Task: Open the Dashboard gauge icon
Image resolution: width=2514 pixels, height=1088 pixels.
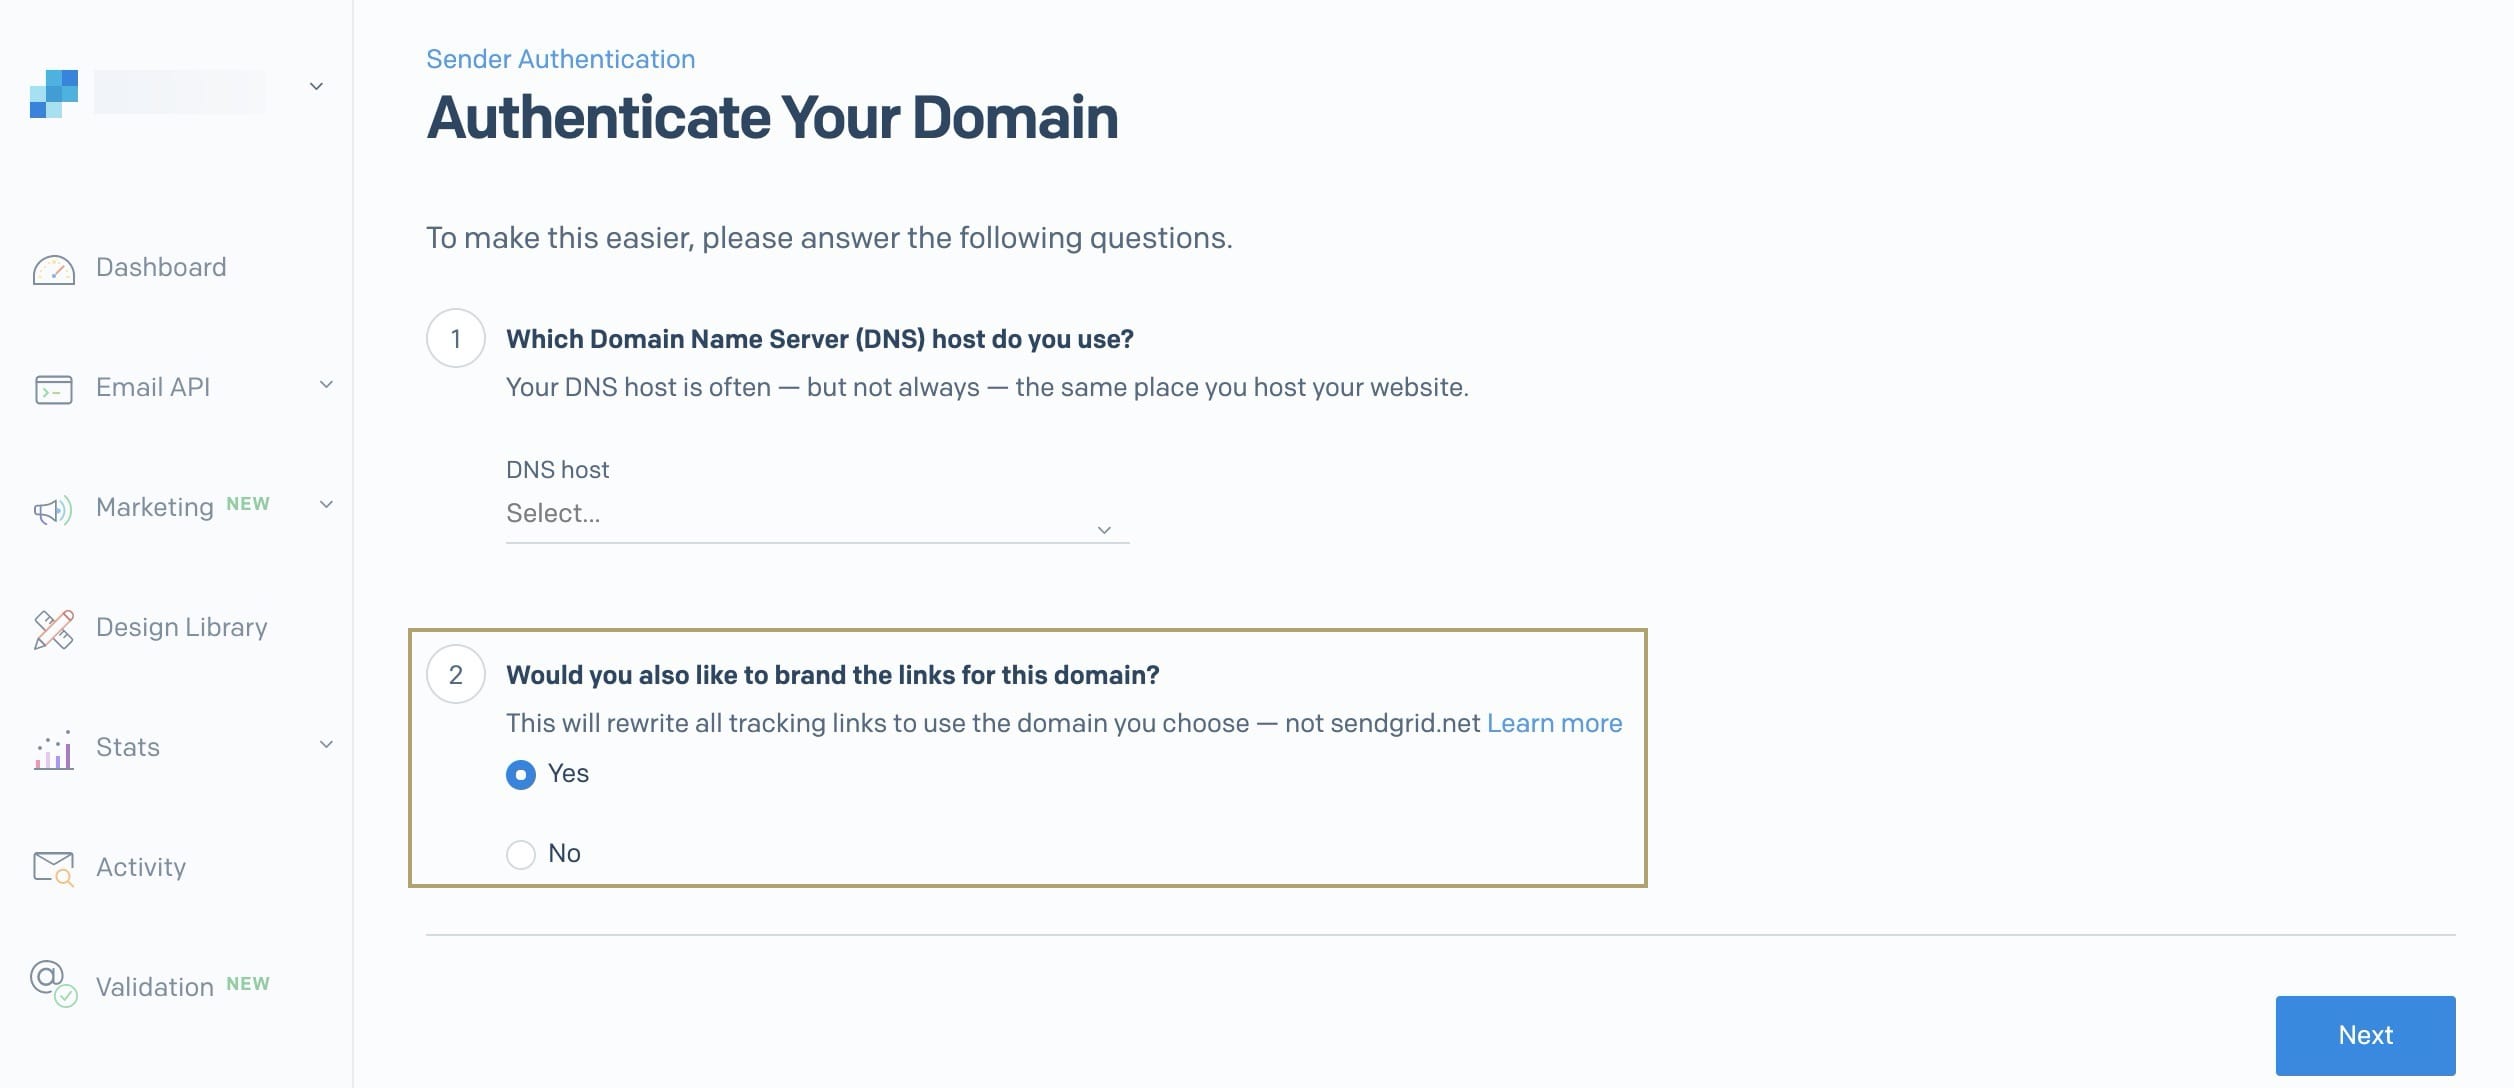Action: pos(54,269)
